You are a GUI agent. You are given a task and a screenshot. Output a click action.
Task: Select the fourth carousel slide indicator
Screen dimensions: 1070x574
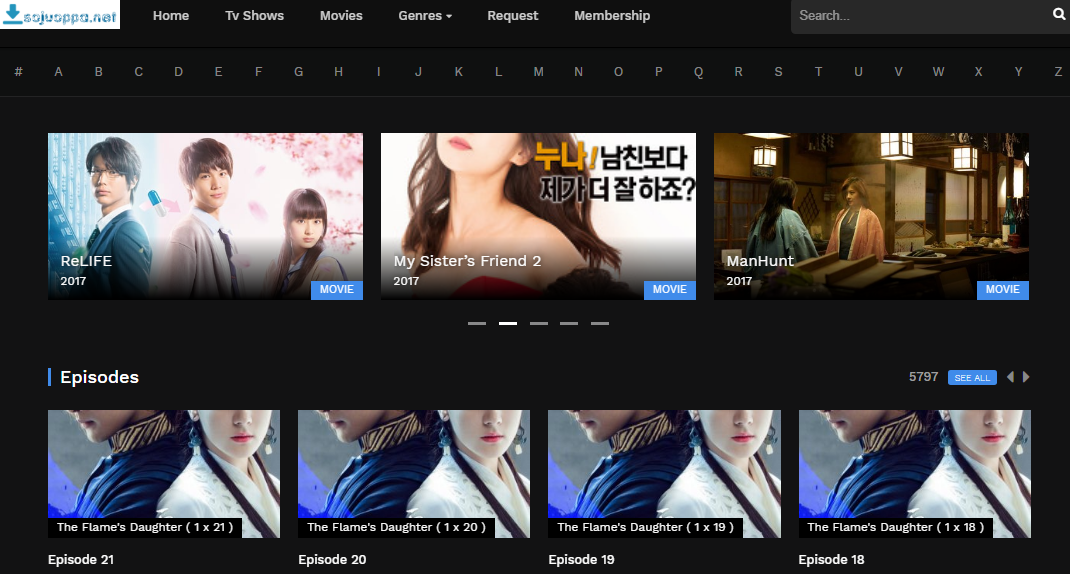[x=569, y=324]
